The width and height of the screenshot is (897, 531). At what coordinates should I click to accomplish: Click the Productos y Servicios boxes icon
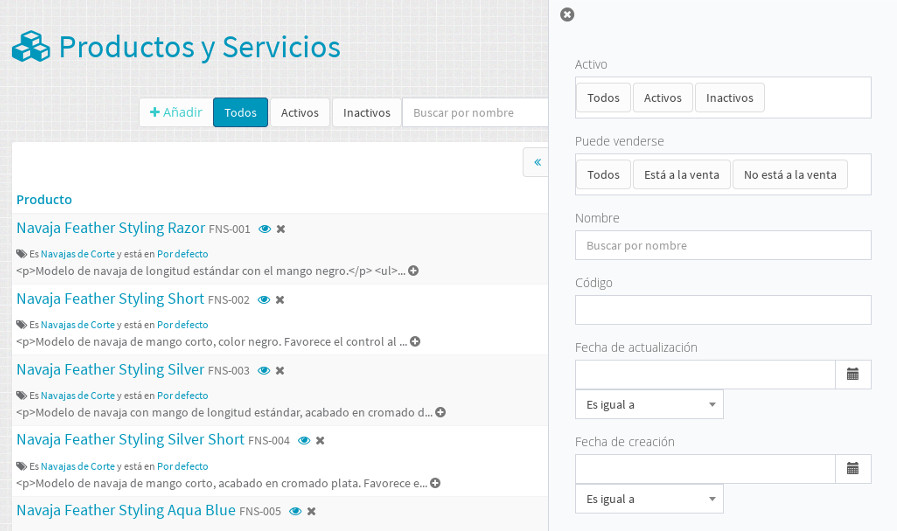(31, 46)
